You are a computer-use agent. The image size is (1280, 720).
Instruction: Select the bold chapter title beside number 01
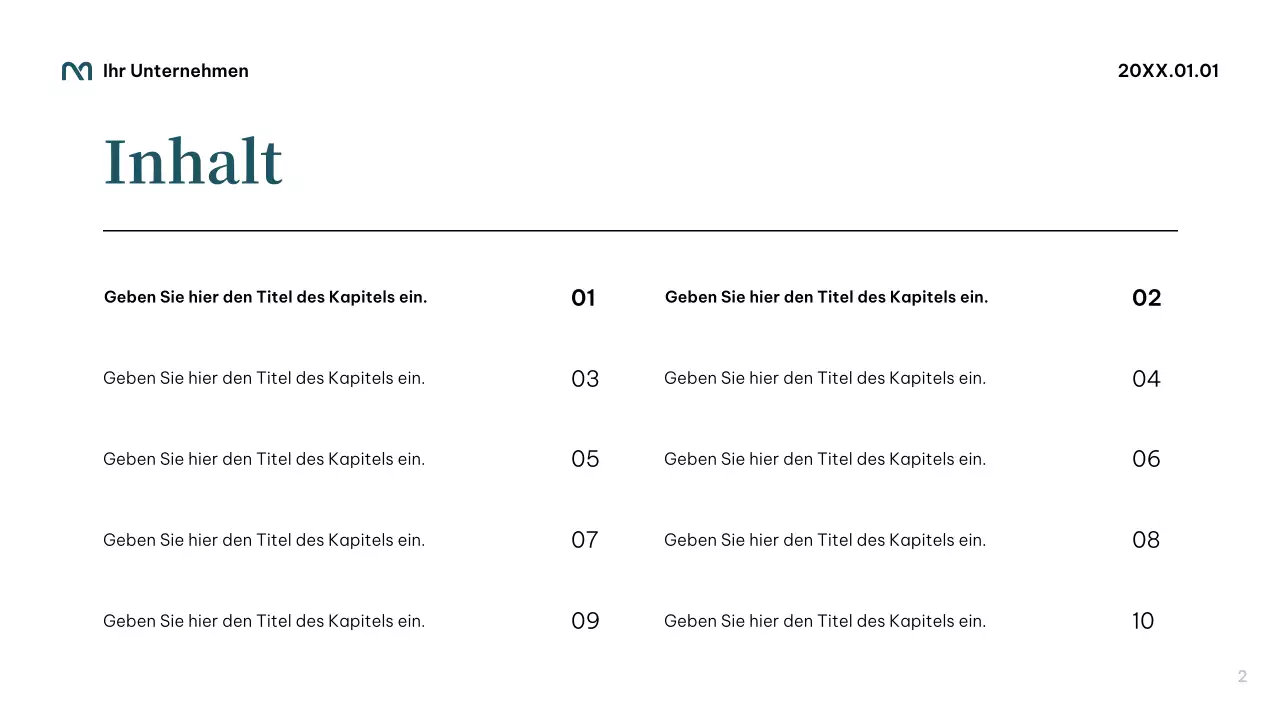(265, 297)
